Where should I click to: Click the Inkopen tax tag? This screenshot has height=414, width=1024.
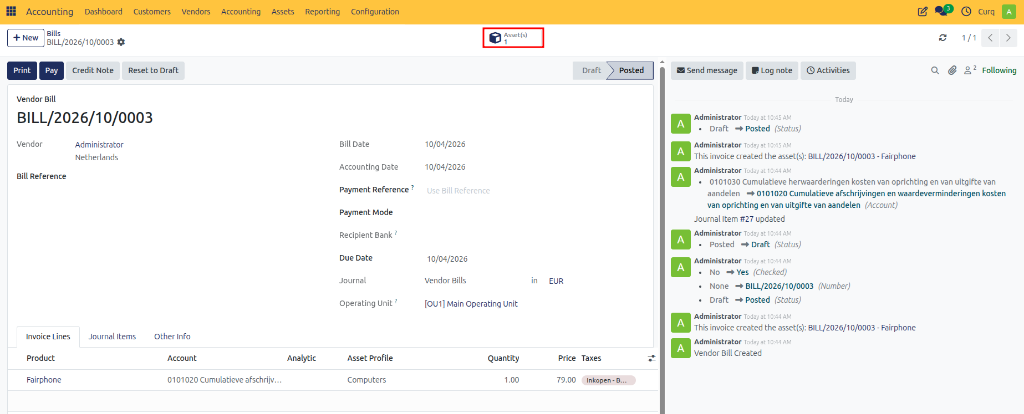tap(608, 380)
